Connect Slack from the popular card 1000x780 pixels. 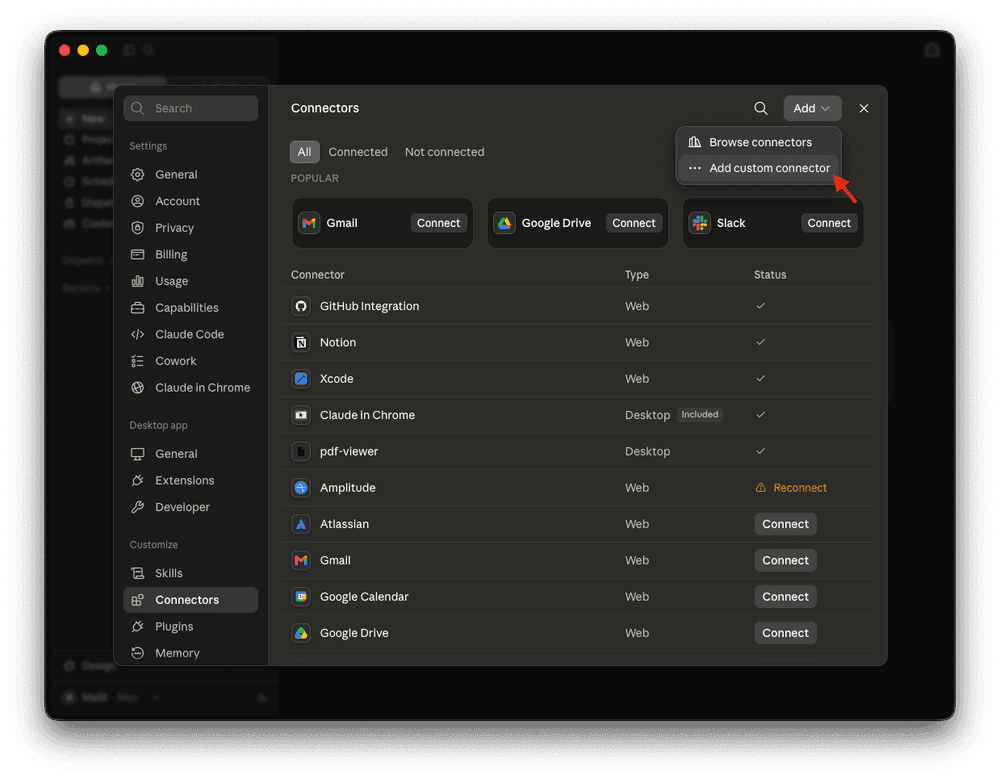[x=828, y=223]
